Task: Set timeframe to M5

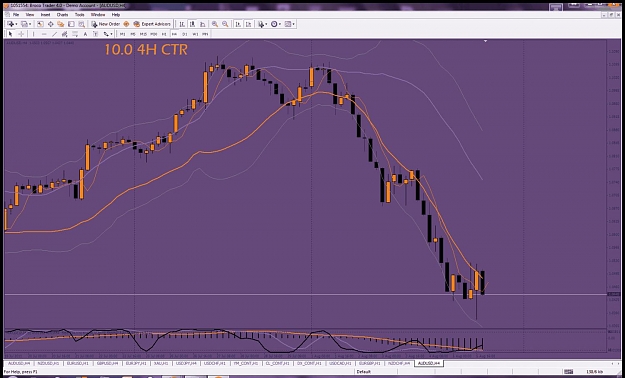Action: pos(133,34)
